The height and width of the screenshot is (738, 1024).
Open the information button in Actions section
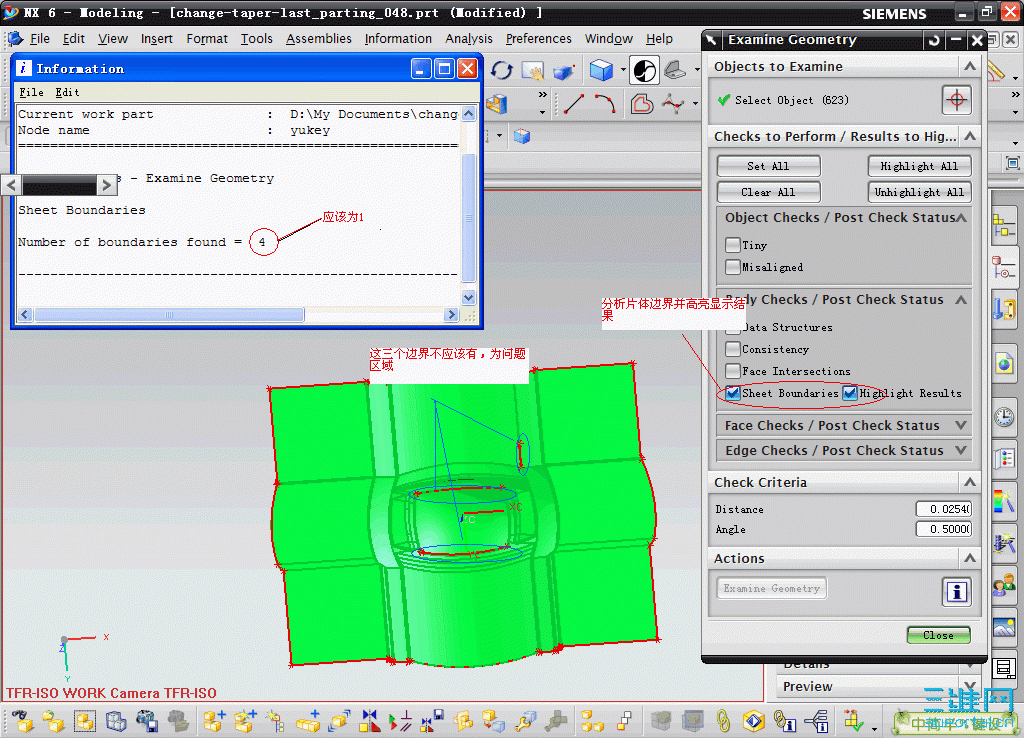956,592
